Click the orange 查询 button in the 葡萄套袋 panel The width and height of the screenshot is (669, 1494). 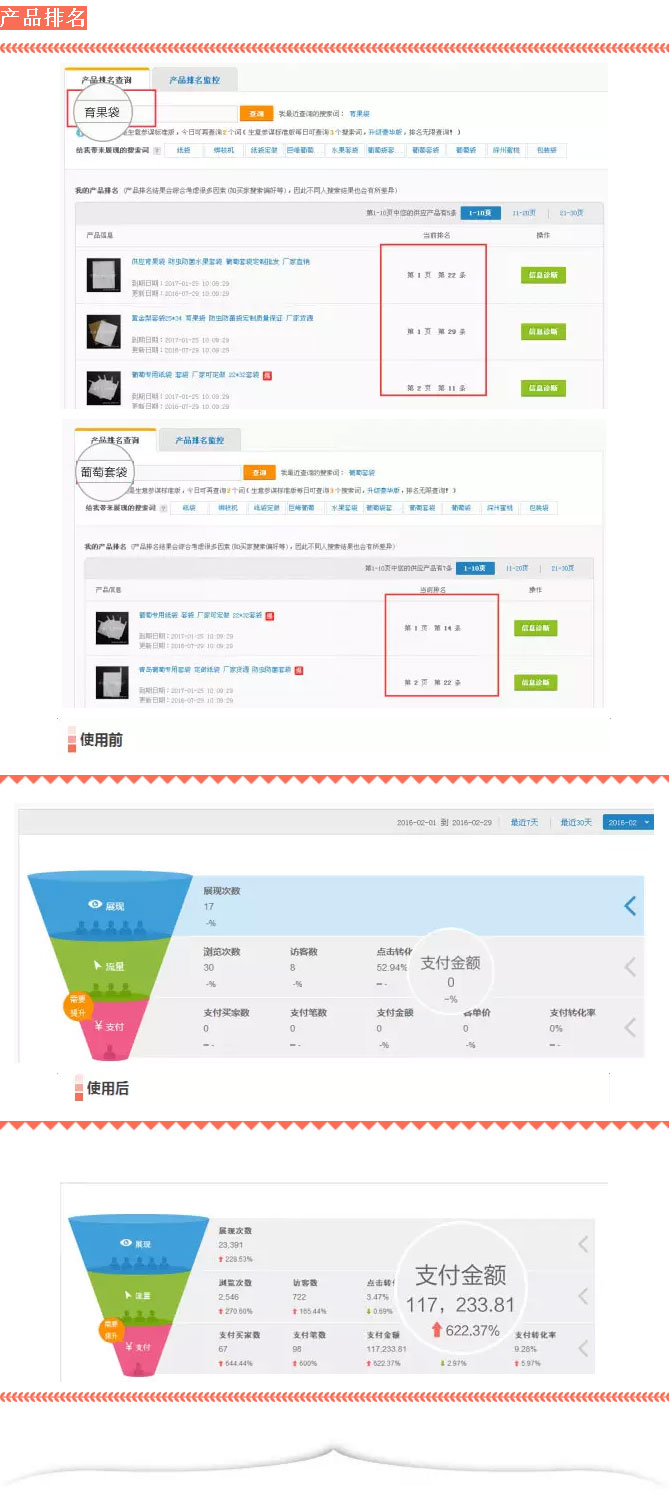[260, 472]
